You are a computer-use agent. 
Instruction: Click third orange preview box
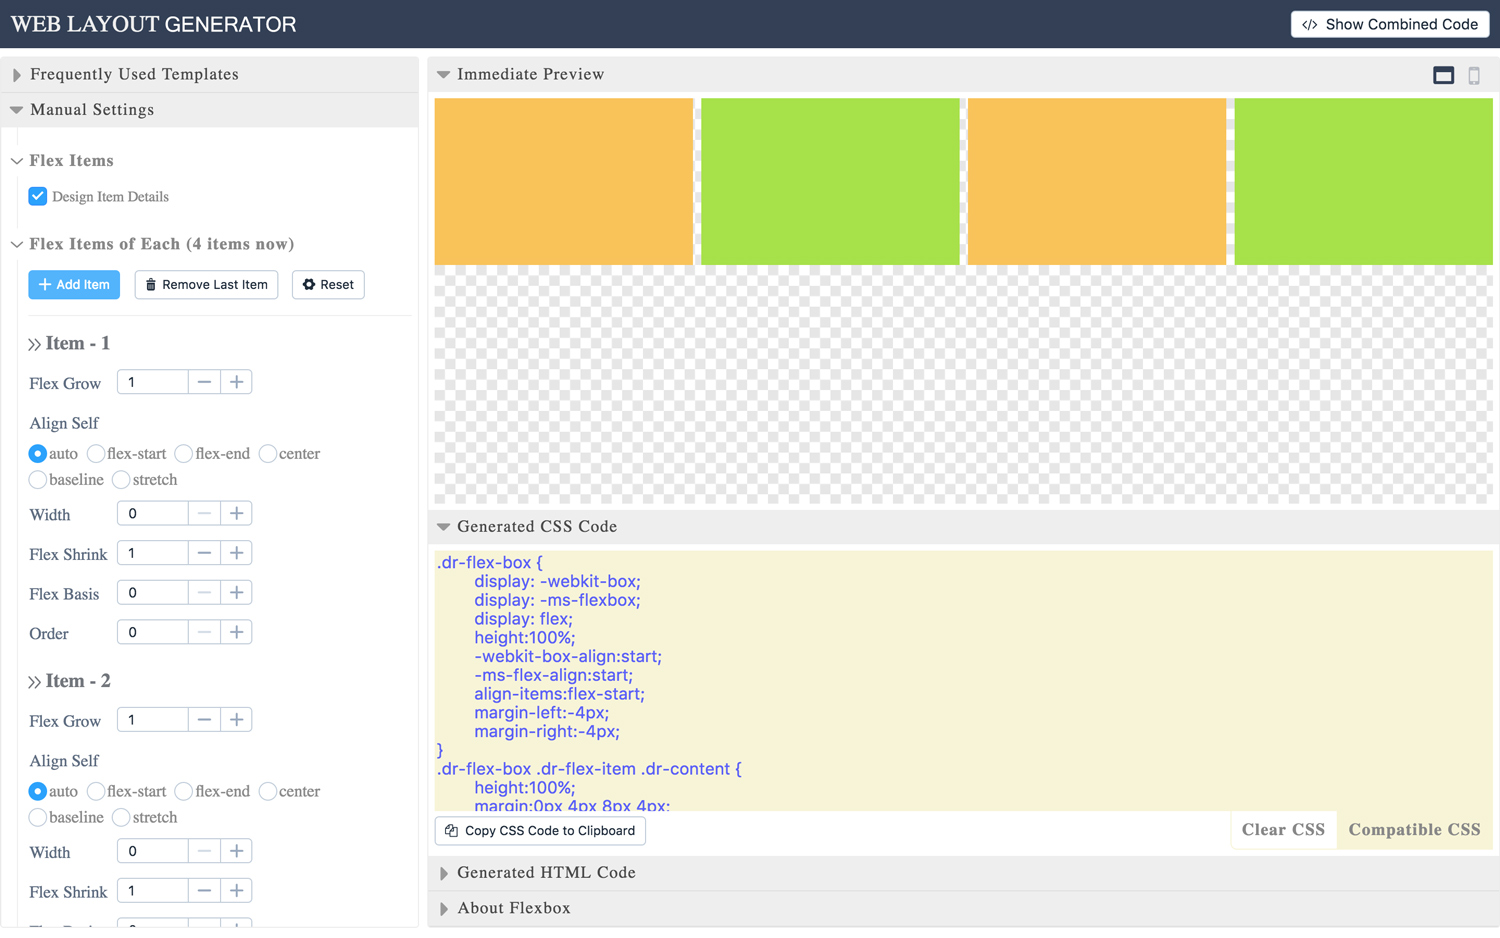[1097, 181]
